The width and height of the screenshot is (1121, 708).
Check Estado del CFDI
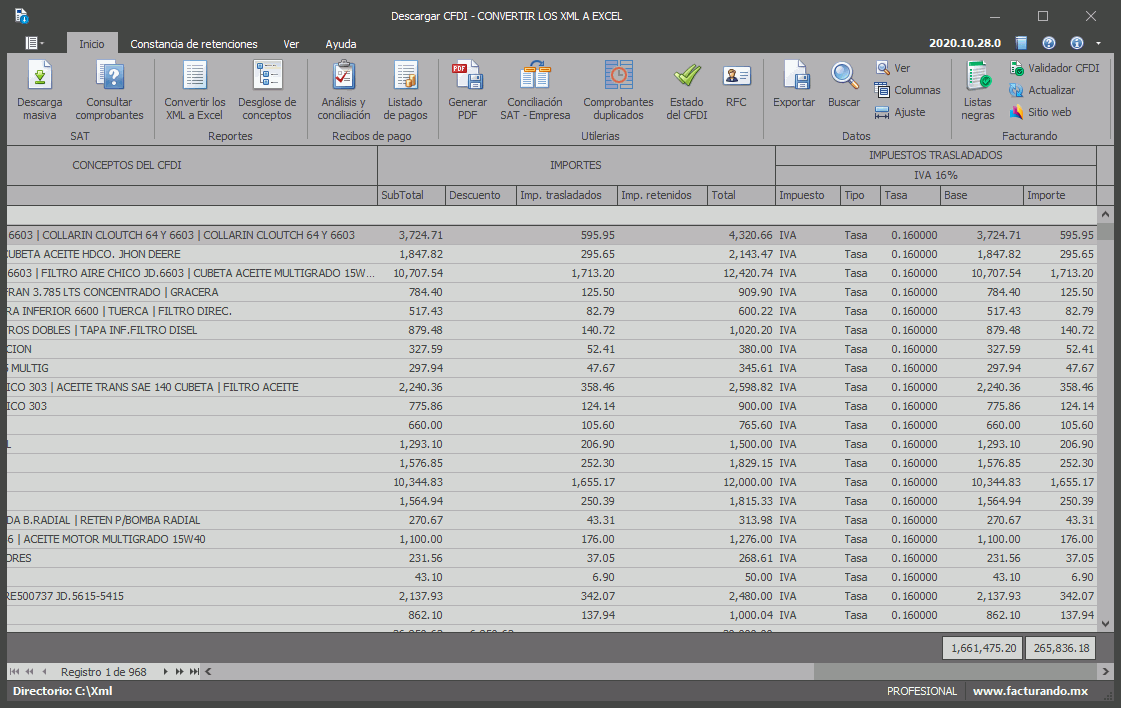point(687,90)
